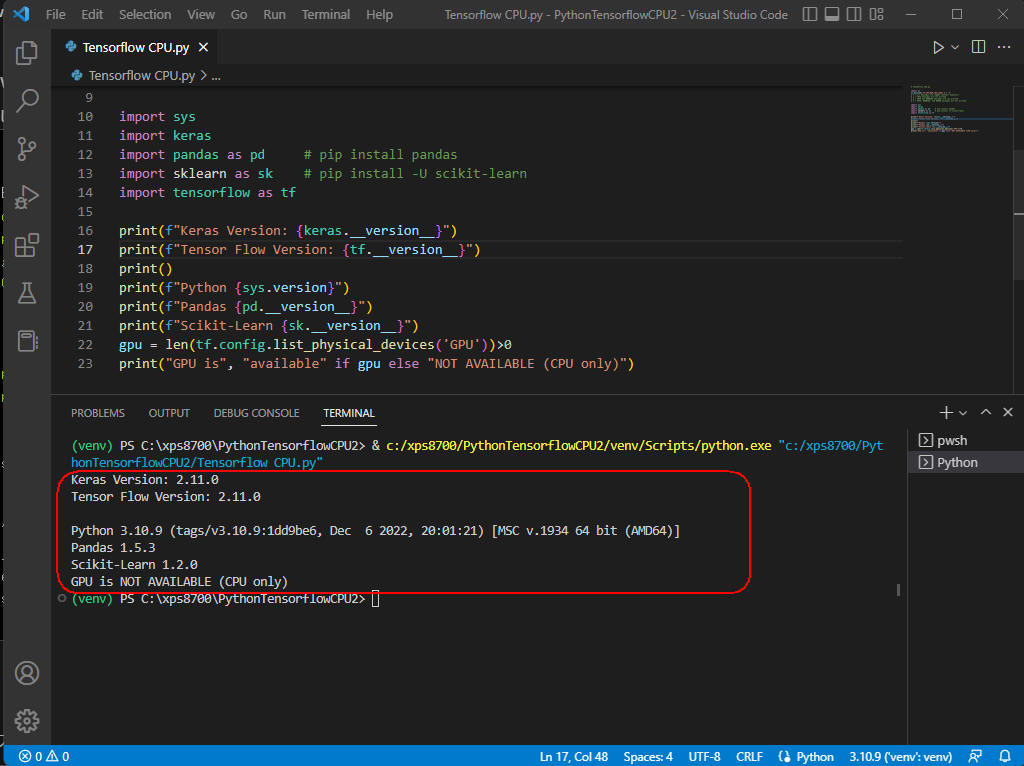Open the Terminal menu
The width and height of the screenshot is (1024, 766).
point(326,14)
